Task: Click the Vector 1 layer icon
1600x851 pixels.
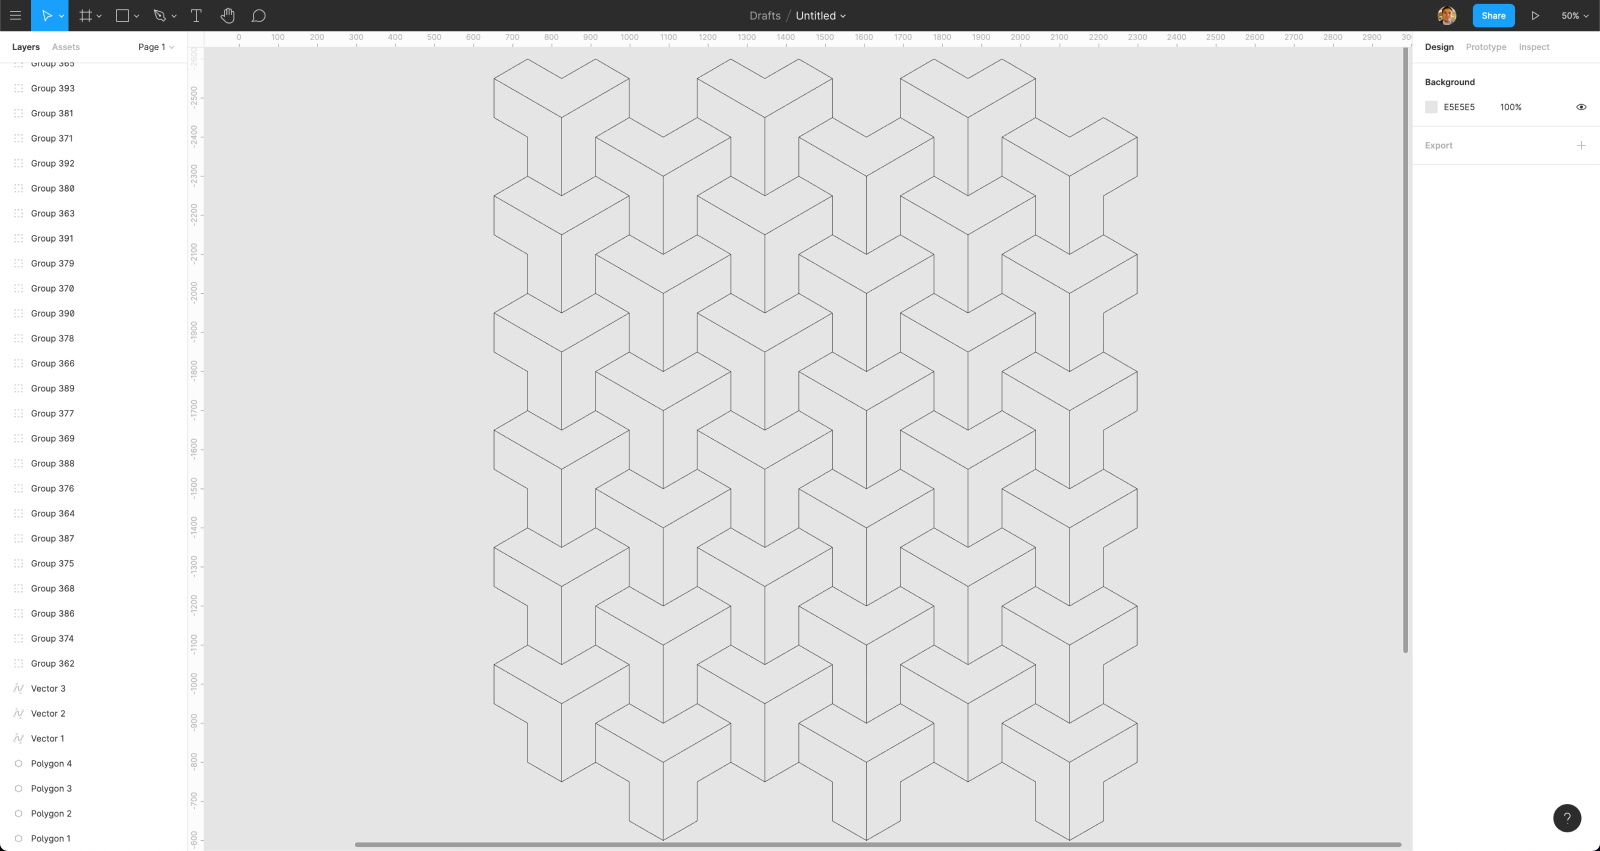Action: 18,738
